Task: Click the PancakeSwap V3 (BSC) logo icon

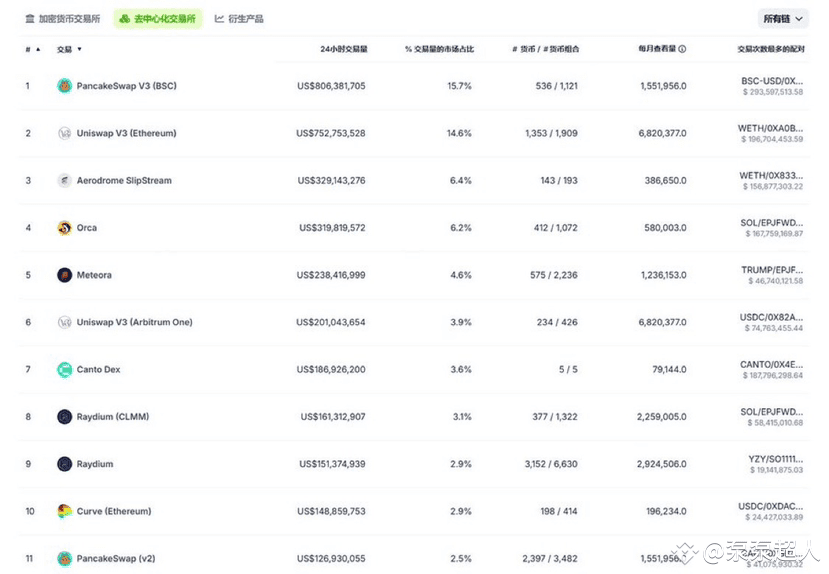Action: click(x=64, y=86)
